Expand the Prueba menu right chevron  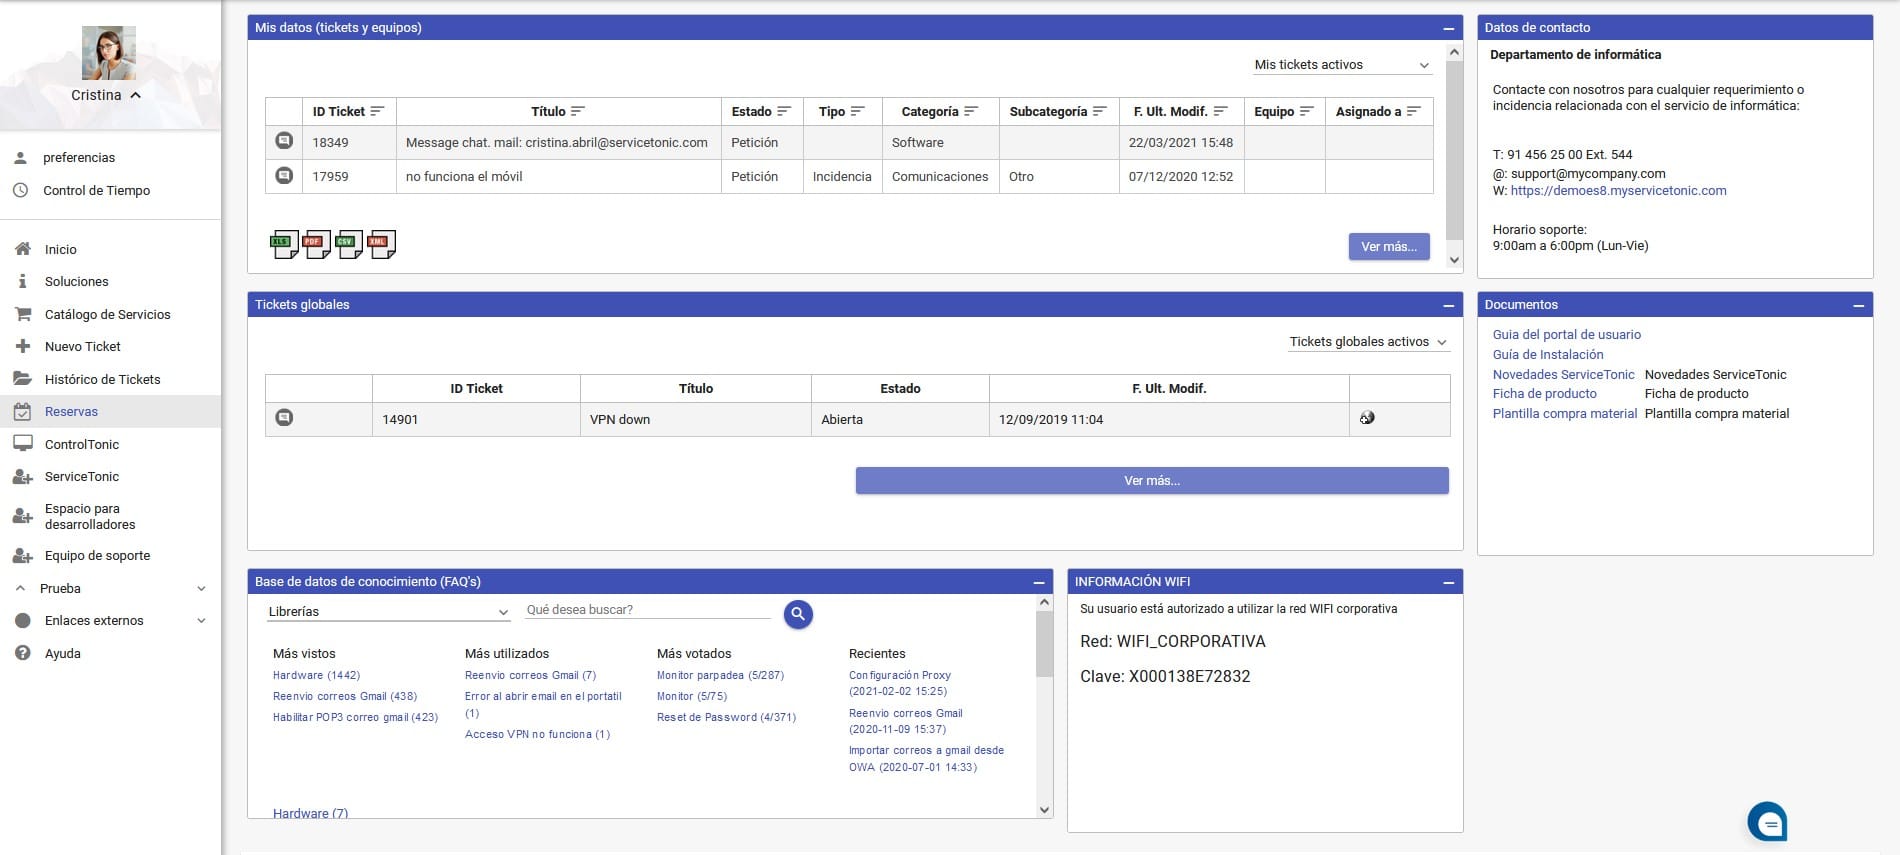[201, 589]
